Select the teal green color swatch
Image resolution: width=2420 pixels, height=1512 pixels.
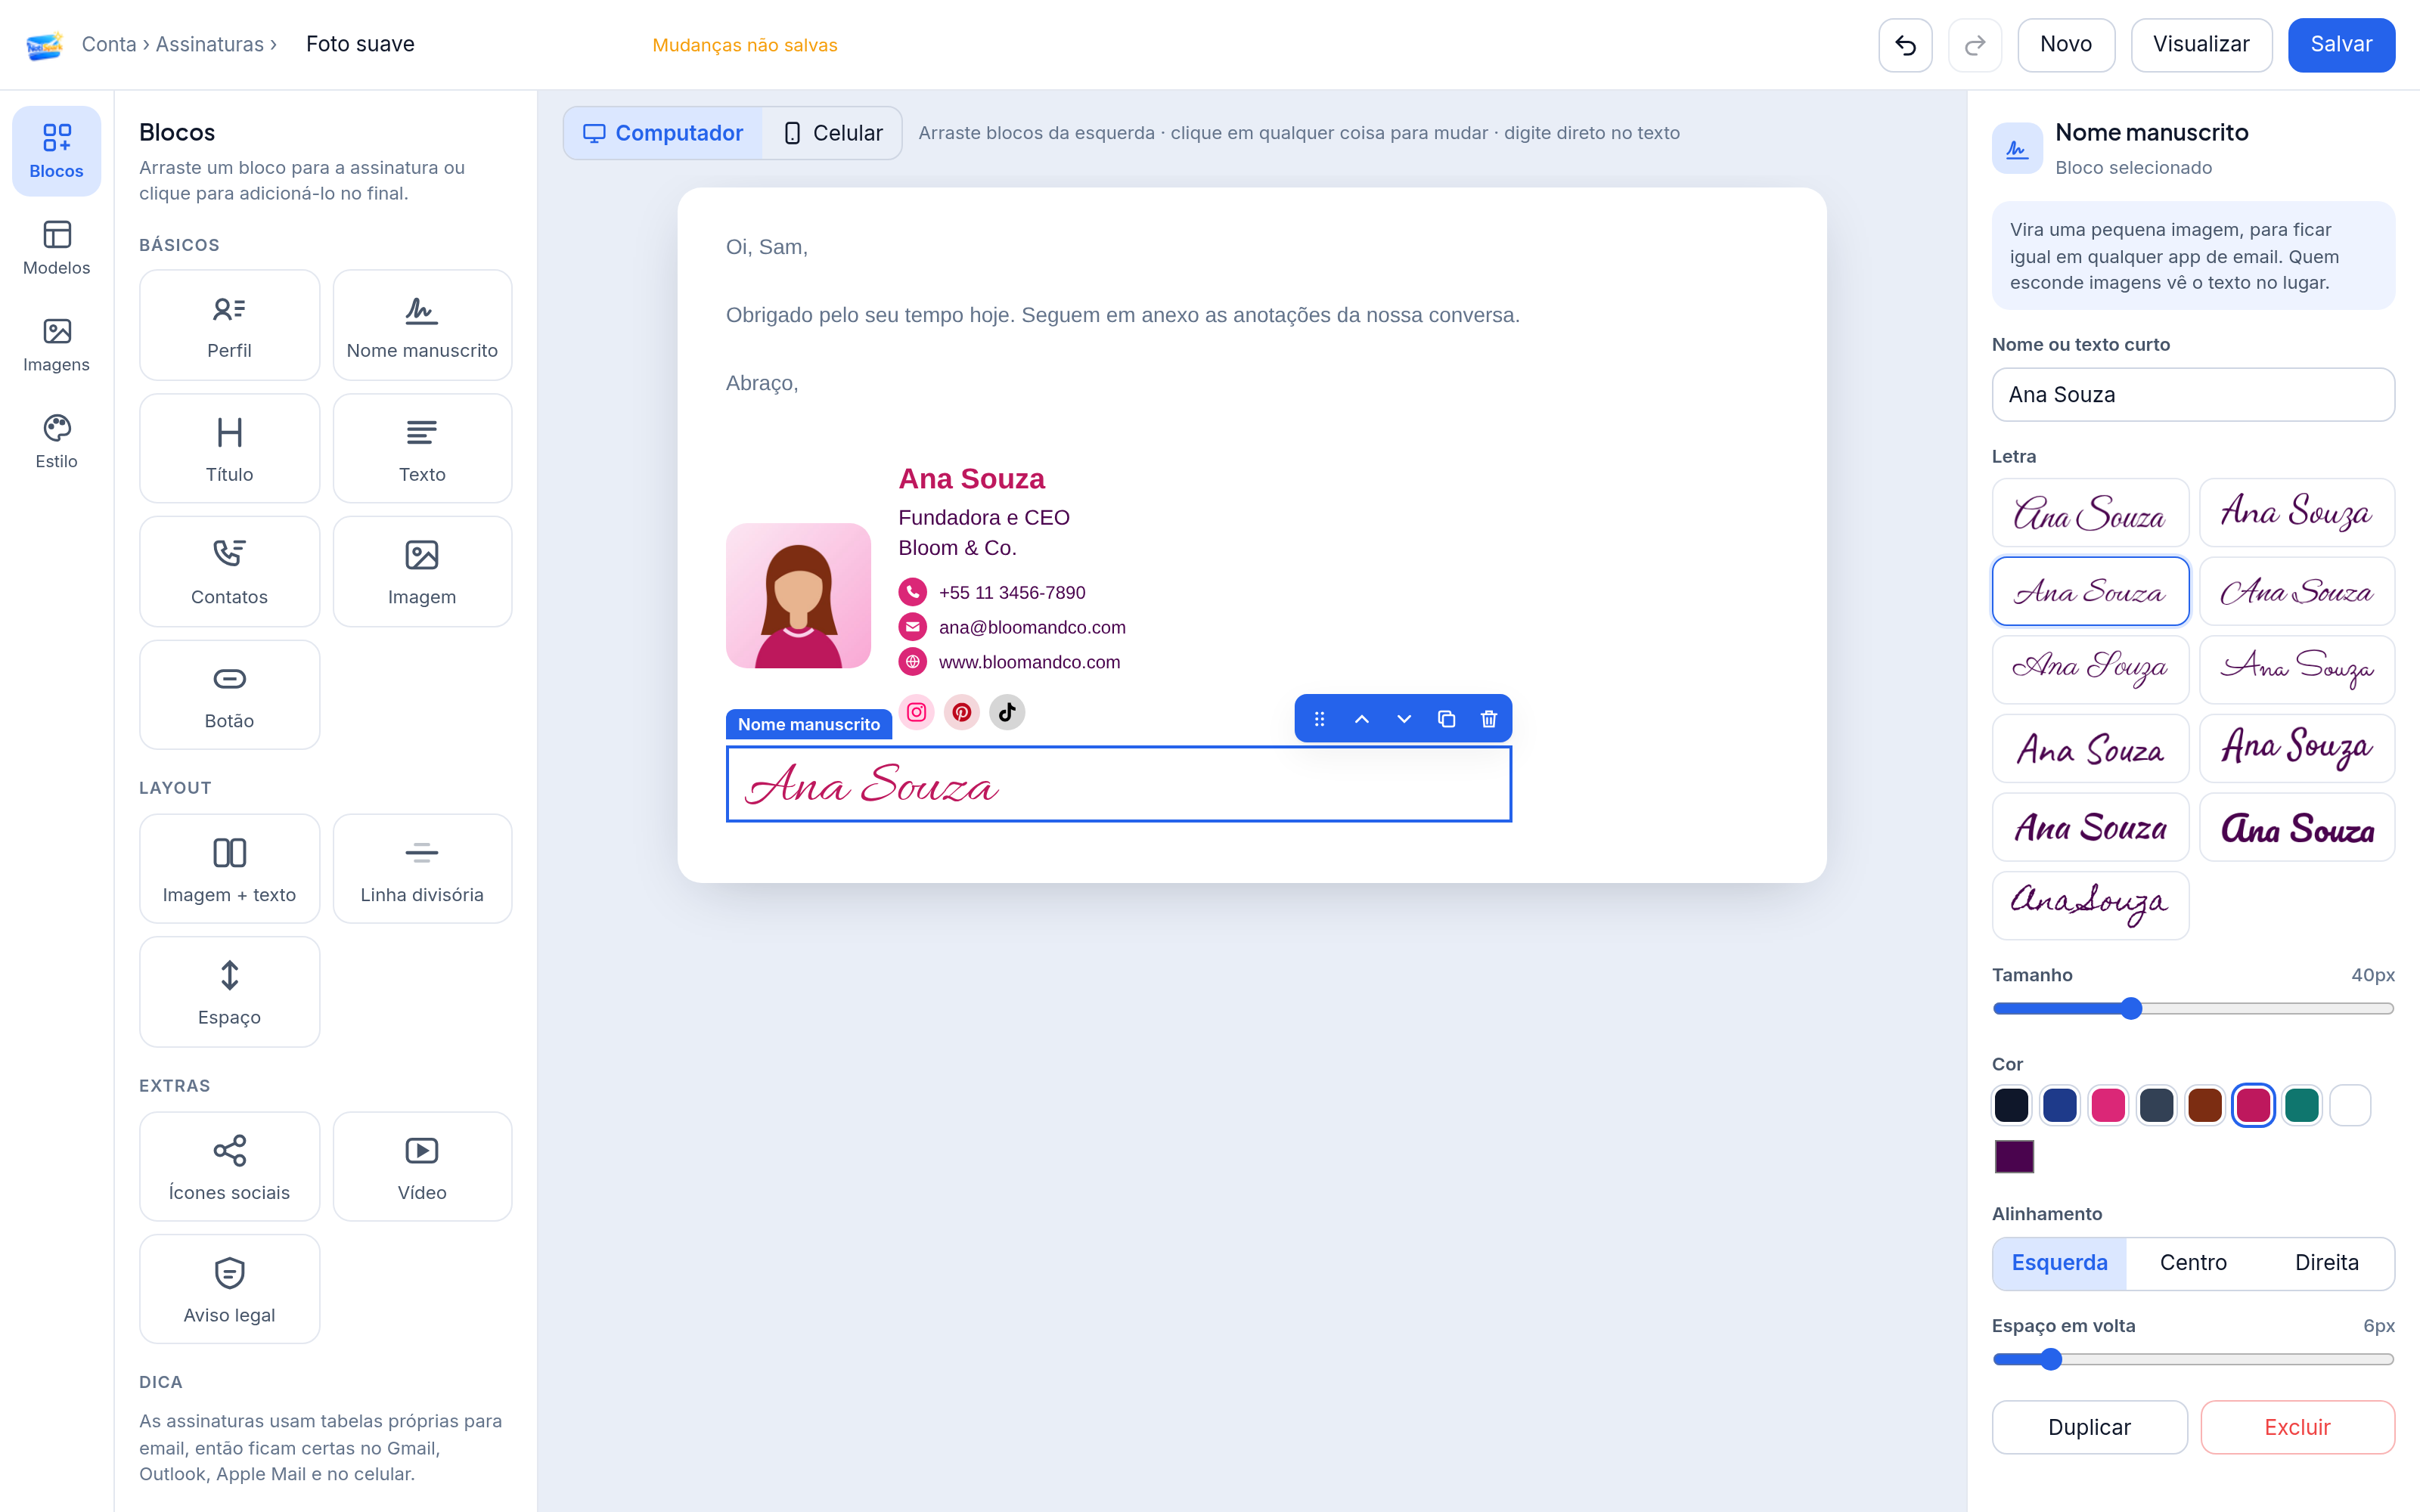(2301, 1105)
